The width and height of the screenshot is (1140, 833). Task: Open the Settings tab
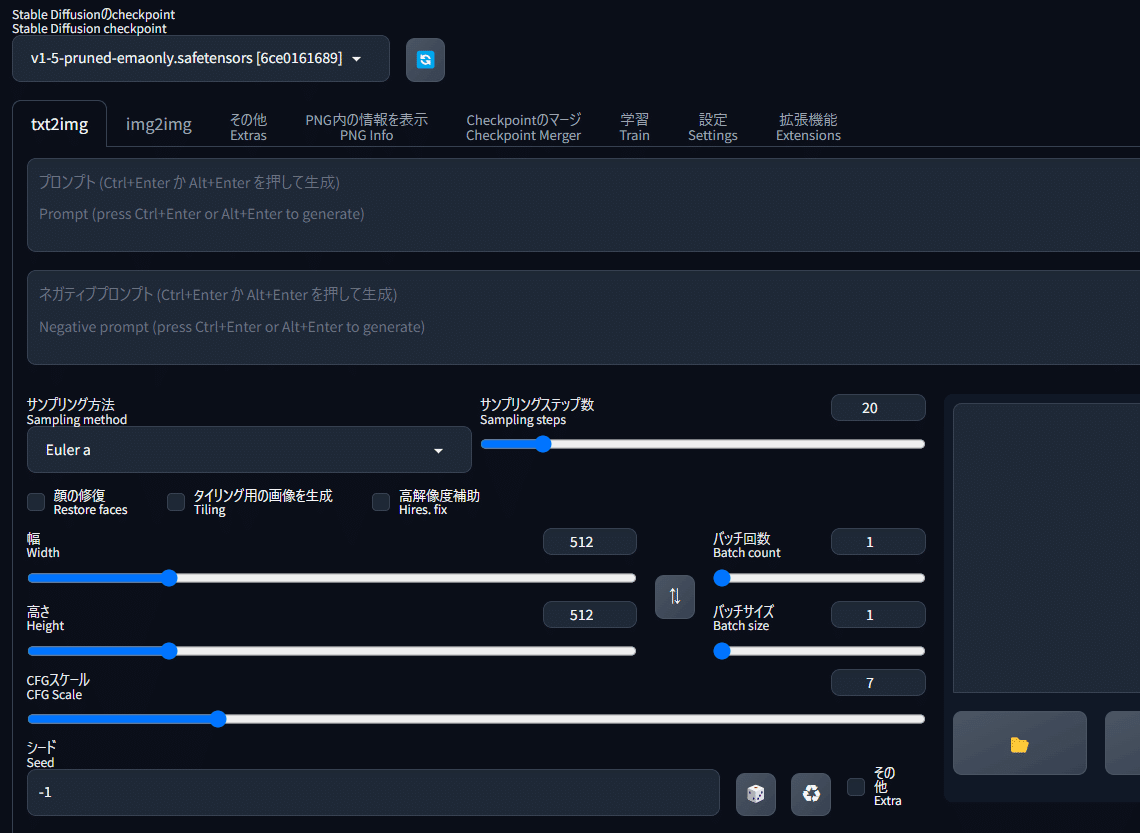click(x=712, y=127)
